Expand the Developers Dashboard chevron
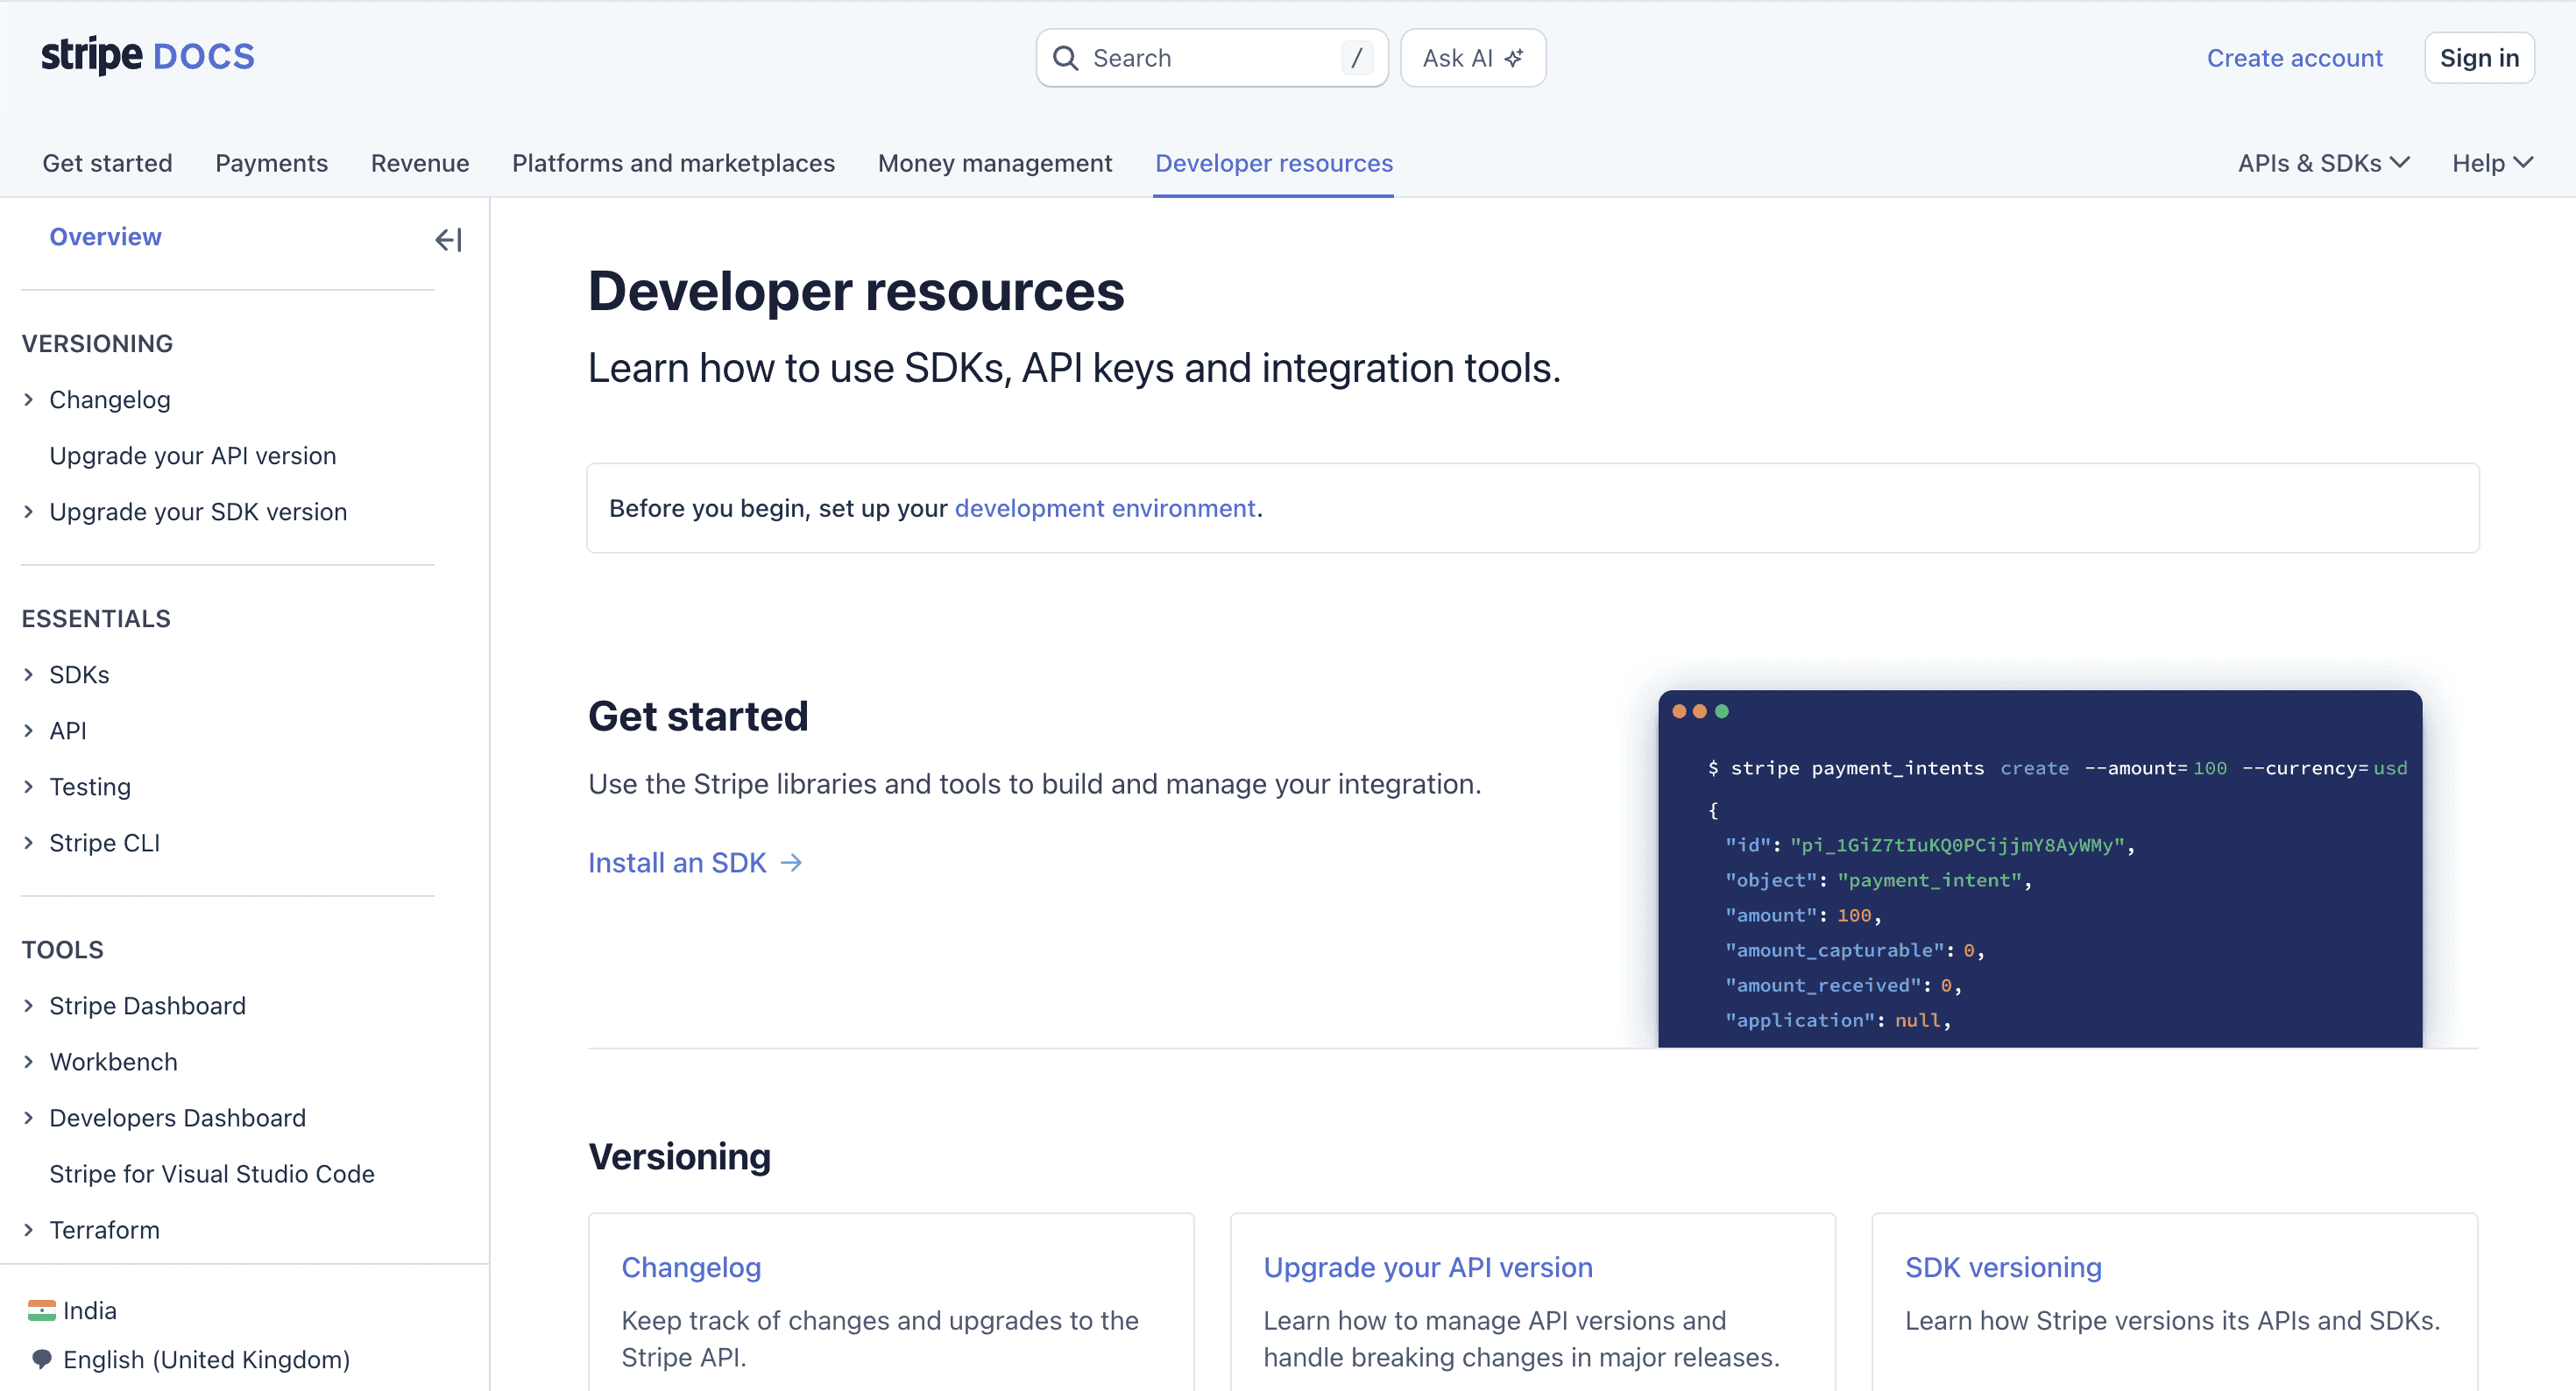 28,1117
